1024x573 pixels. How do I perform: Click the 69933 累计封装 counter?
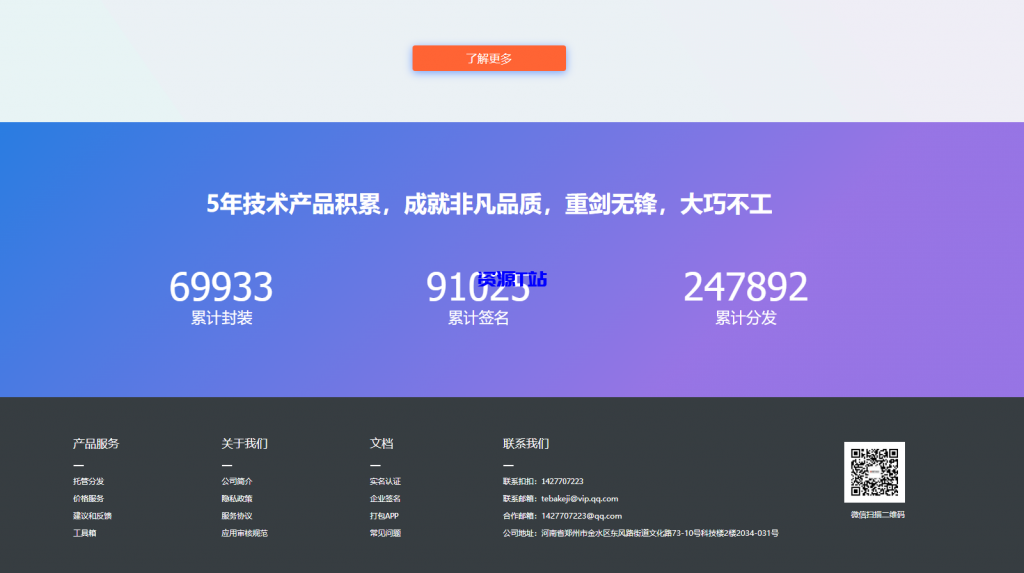click(x=221, y=297)
